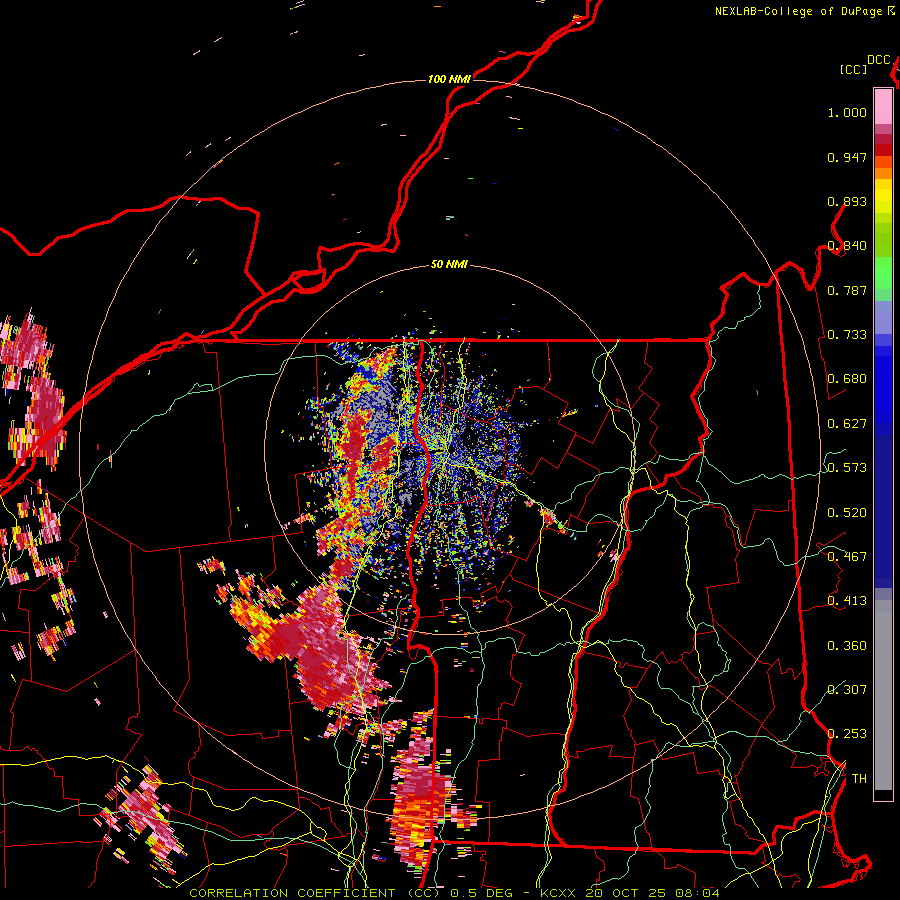Image resolution: width=900 pixels, height=900 pixels.
Task: Click the 0.787 legend value
Action: coord(847,290)
